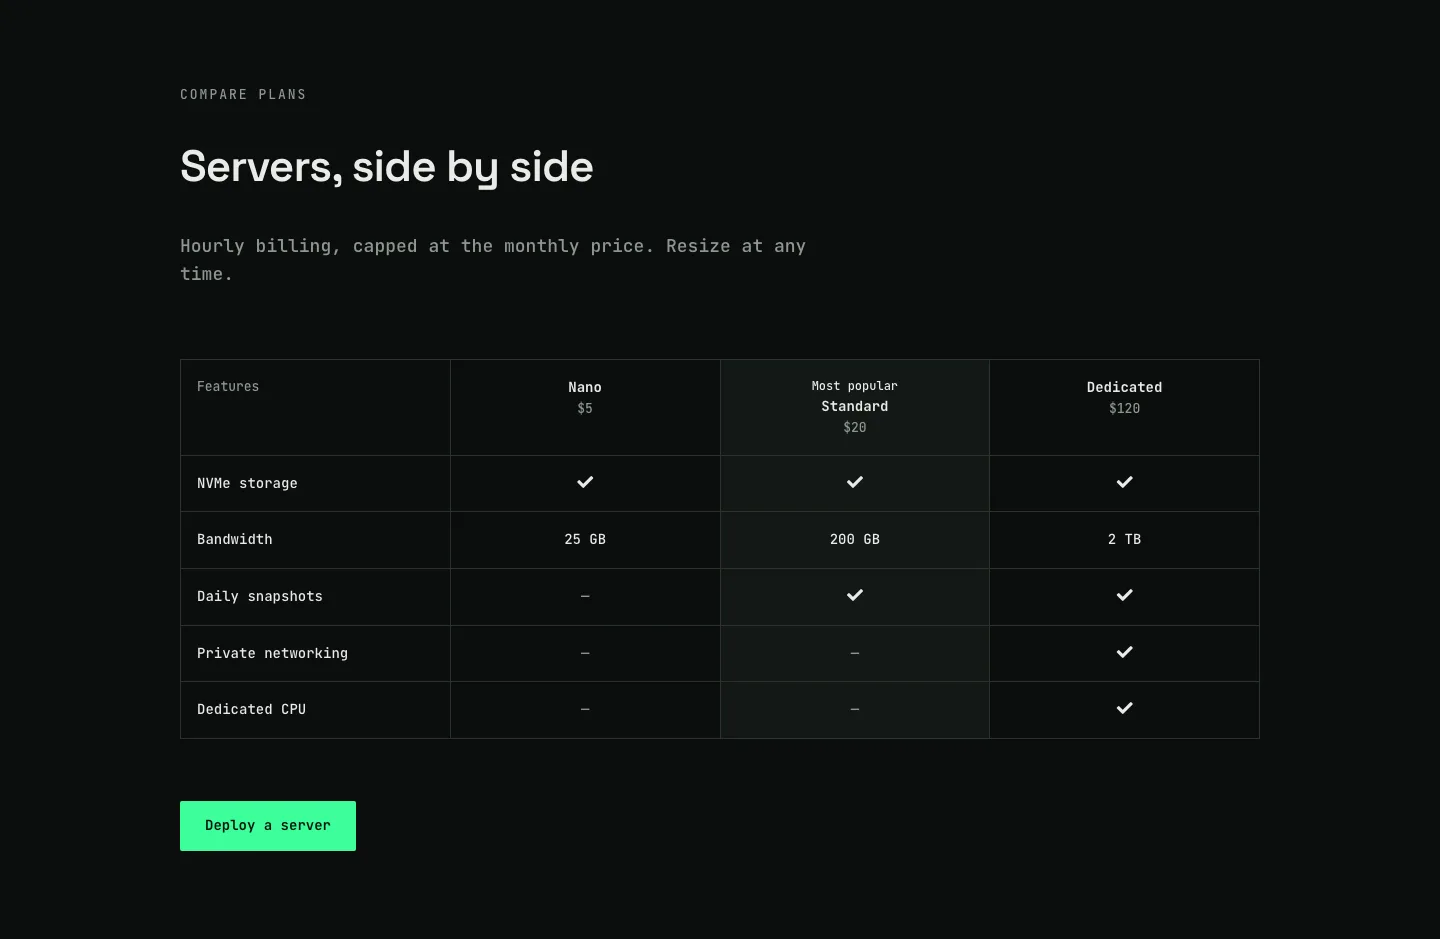Click the Private networking checkmark for Dedicated
1440x939 pixels.
(1125, 652)
